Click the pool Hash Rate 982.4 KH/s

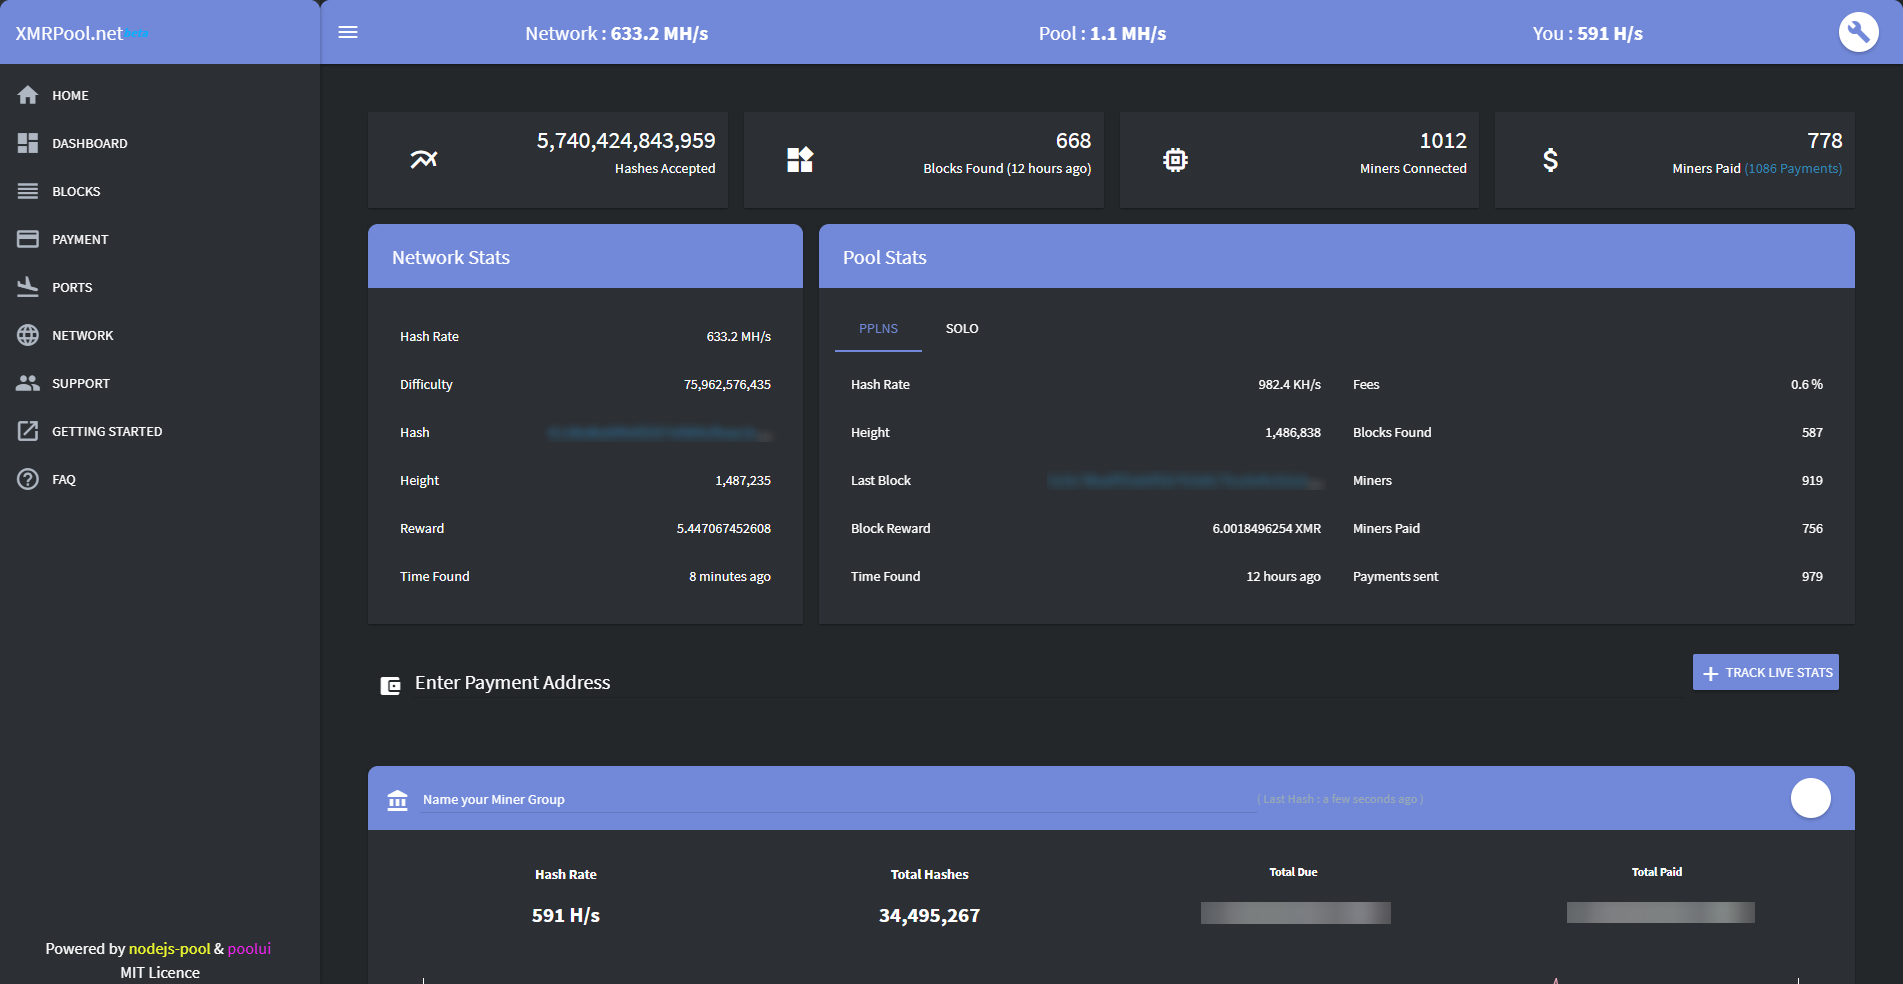[x=1289, y=385]
